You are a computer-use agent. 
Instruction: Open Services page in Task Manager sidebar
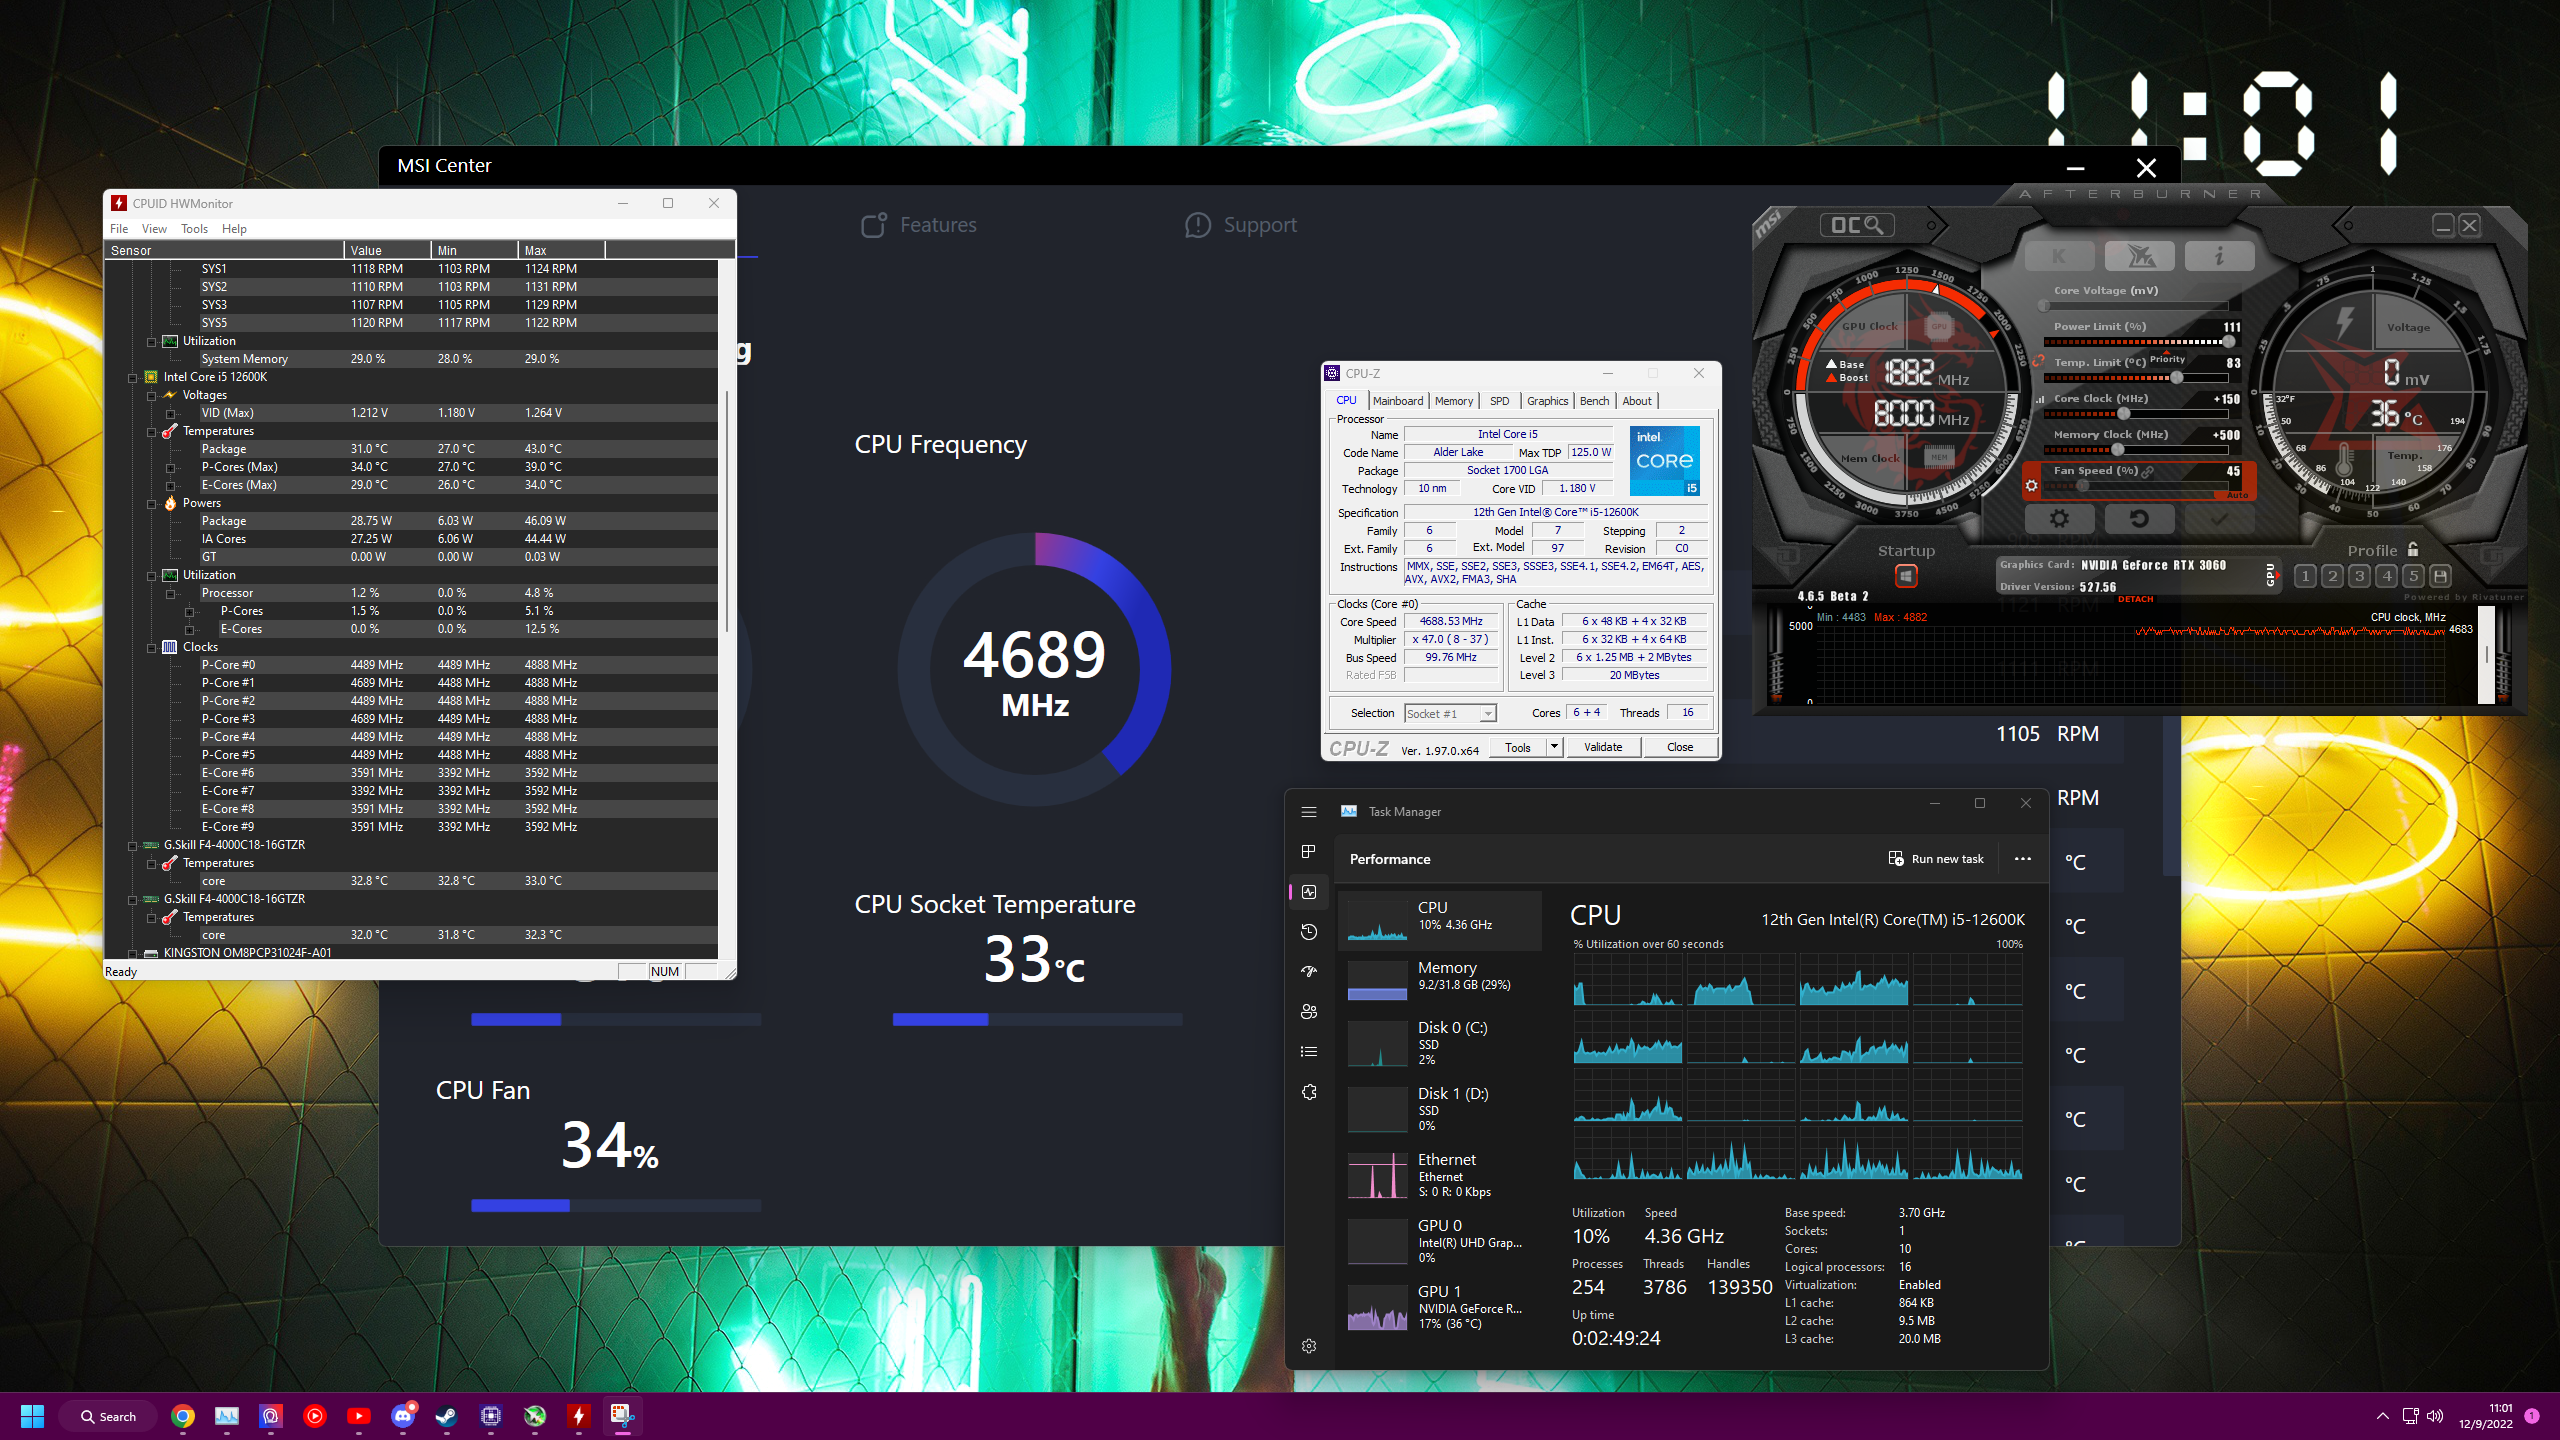(x=1309, y=1092)
